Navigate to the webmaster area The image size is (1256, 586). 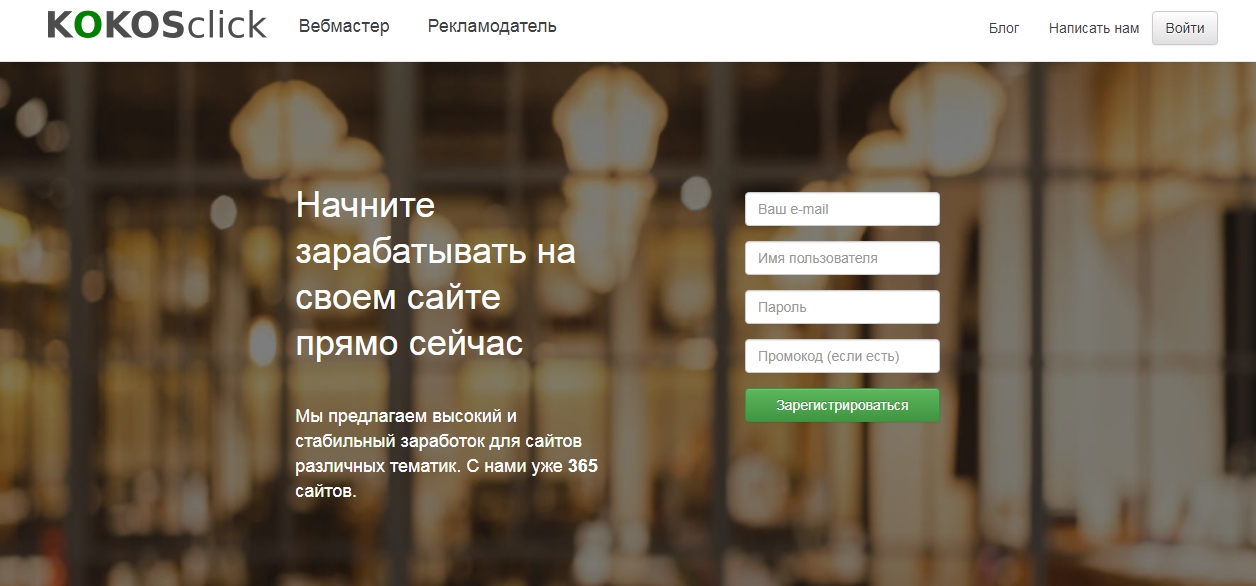pos(344,26)
